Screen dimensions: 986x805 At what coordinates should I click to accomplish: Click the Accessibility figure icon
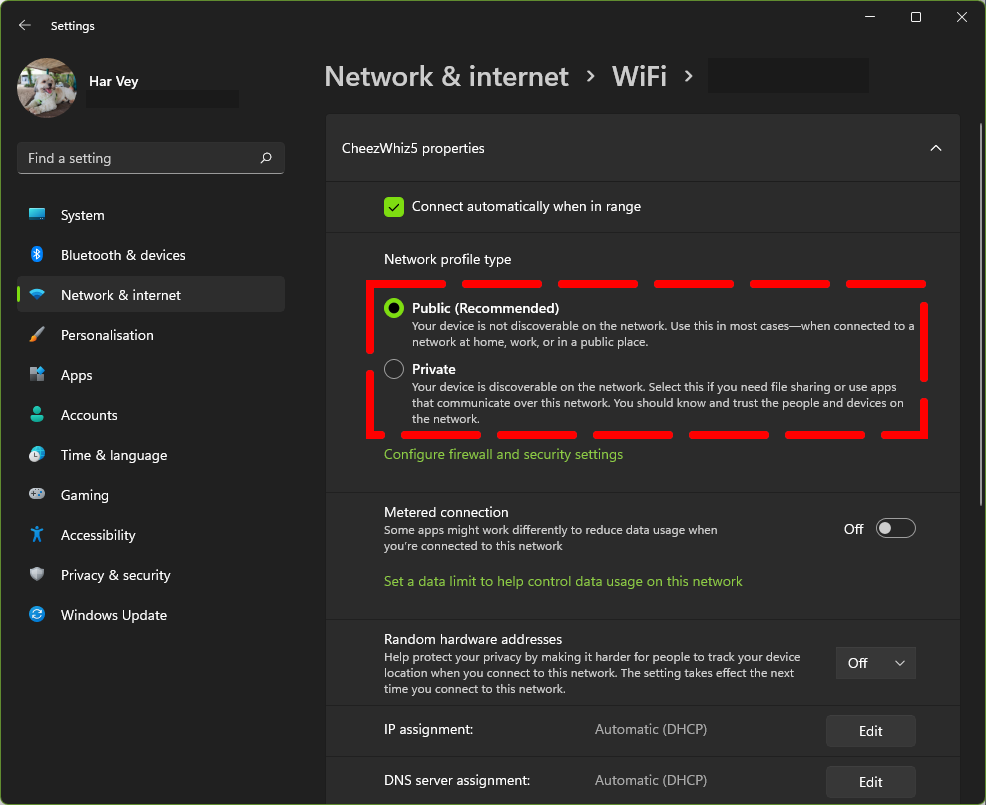point(37,535)
